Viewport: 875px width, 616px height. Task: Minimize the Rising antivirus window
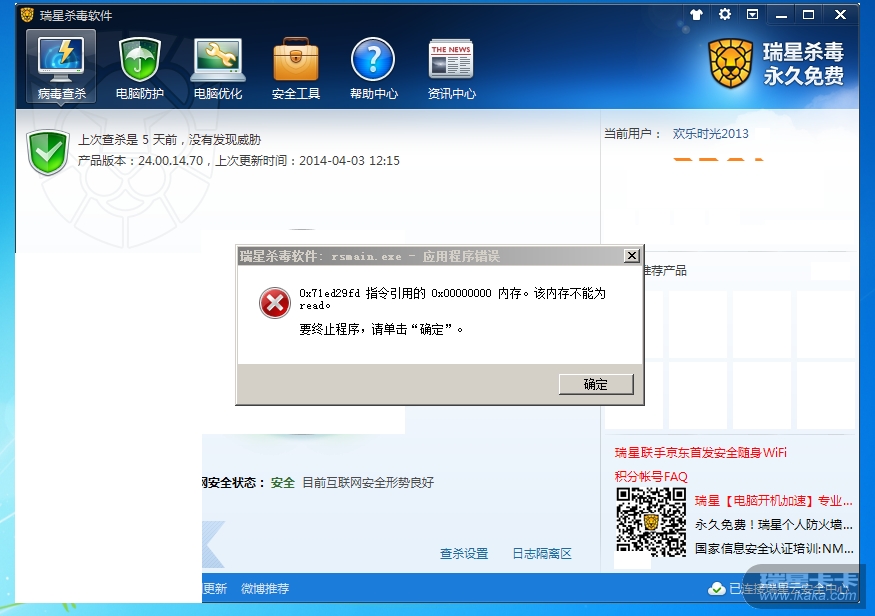781,15
